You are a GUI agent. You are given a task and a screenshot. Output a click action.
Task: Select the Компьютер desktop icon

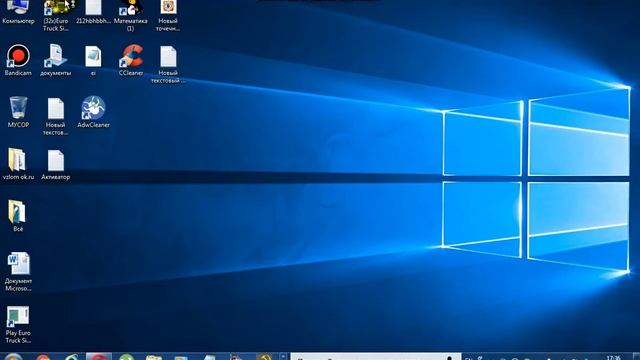click(18, 12)
